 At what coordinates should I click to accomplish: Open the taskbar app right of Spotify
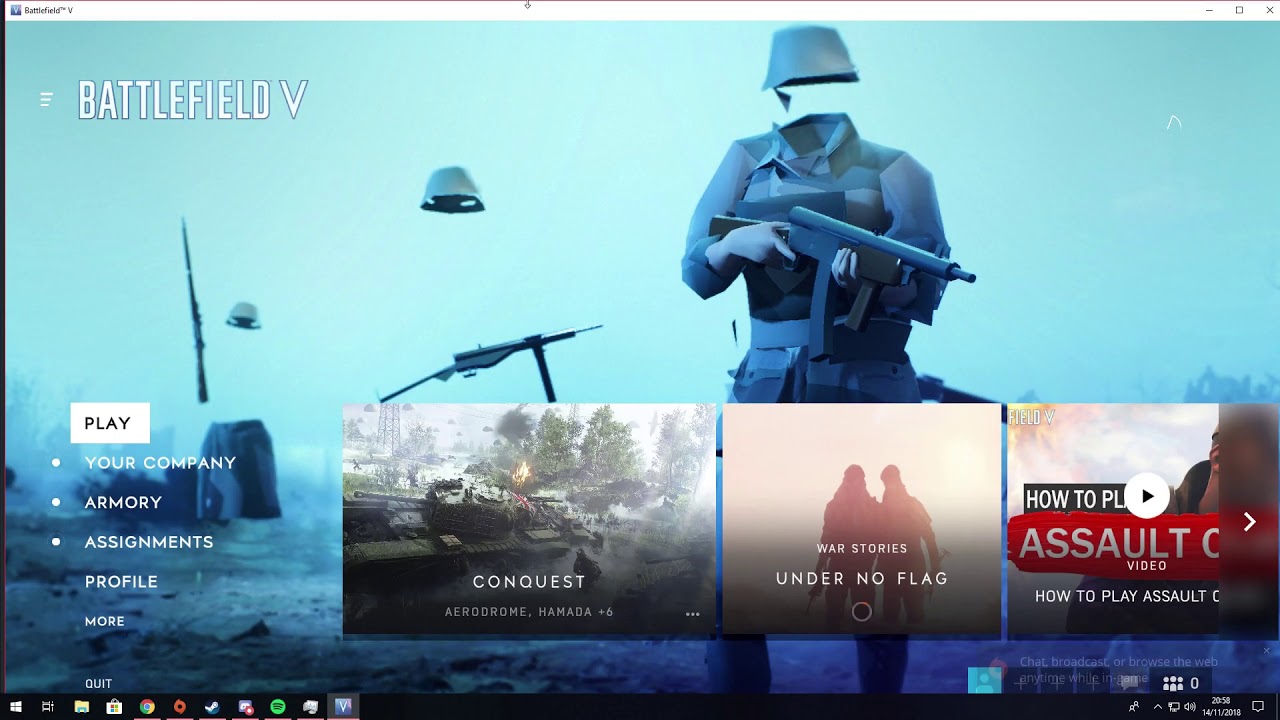coord(311,707)
